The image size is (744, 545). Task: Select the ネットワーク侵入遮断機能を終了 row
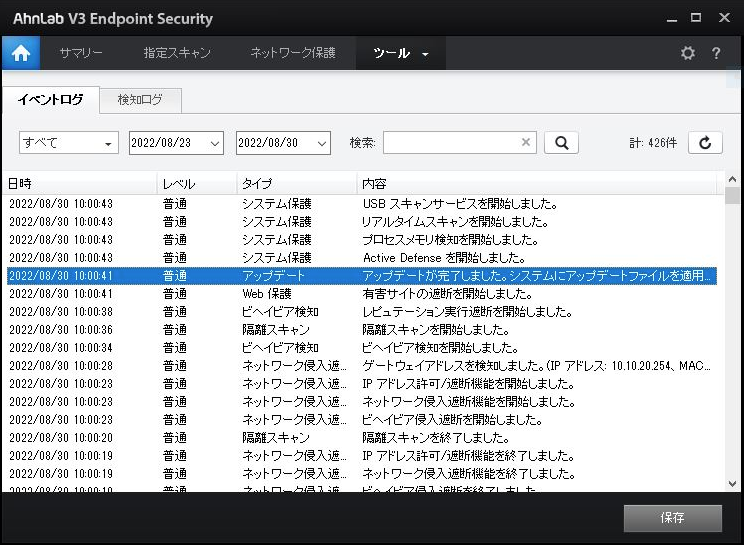[362, 474]
